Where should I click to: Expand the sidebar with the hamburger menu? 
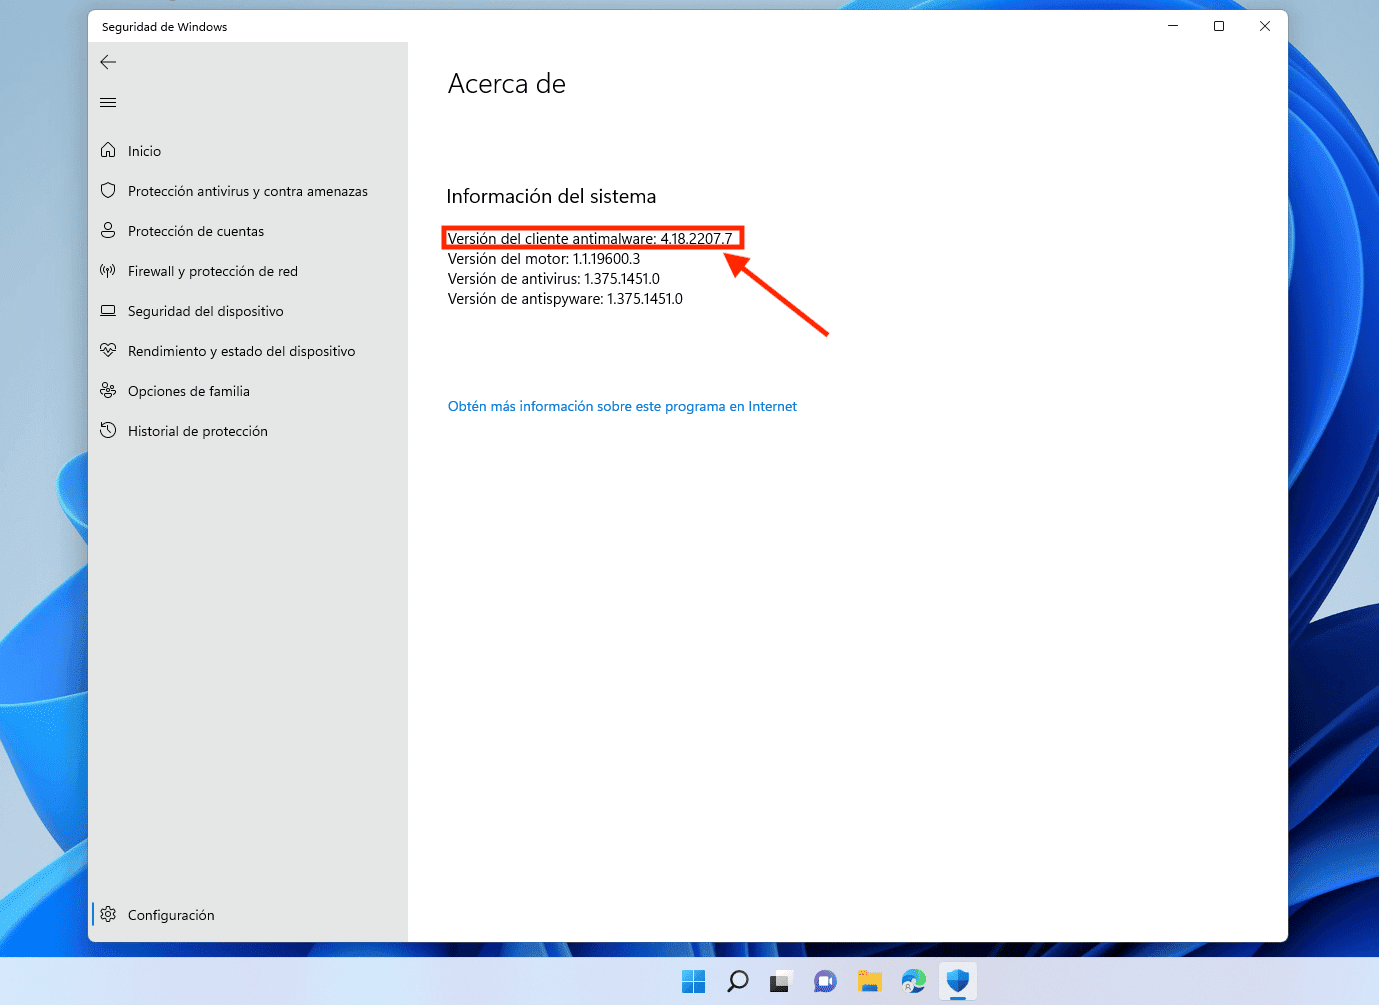point(108,102)
